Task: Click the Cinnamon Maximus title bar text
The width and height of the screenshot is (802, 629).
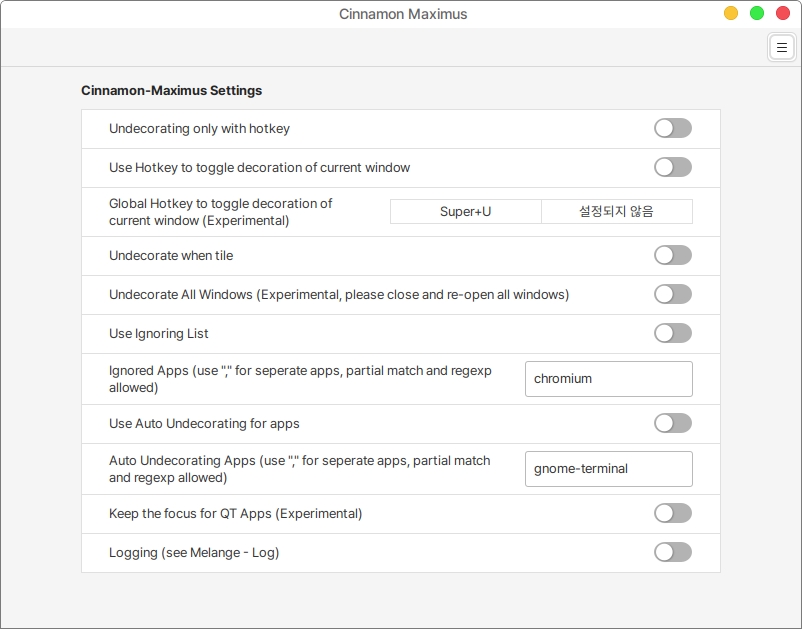Action: point(403,14)
